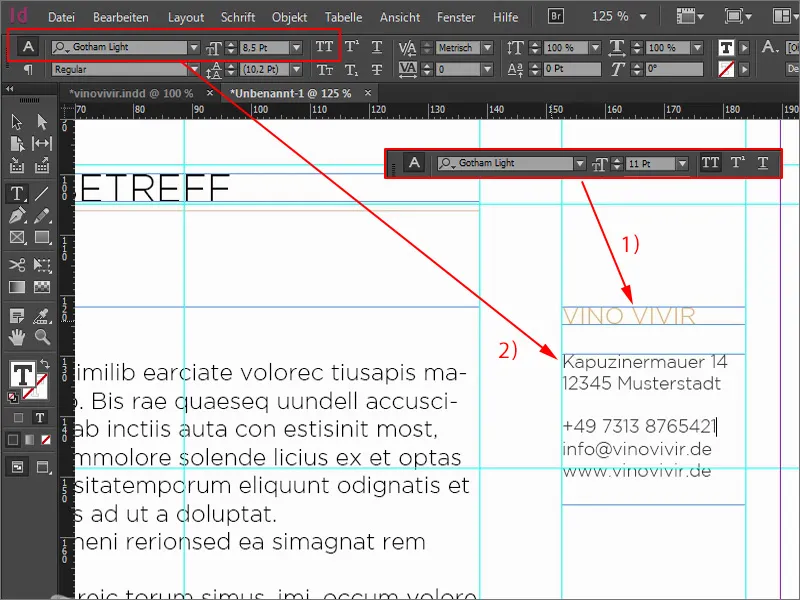
Task: Reset to default fill and stroke
Action: (x=13, y=397)
